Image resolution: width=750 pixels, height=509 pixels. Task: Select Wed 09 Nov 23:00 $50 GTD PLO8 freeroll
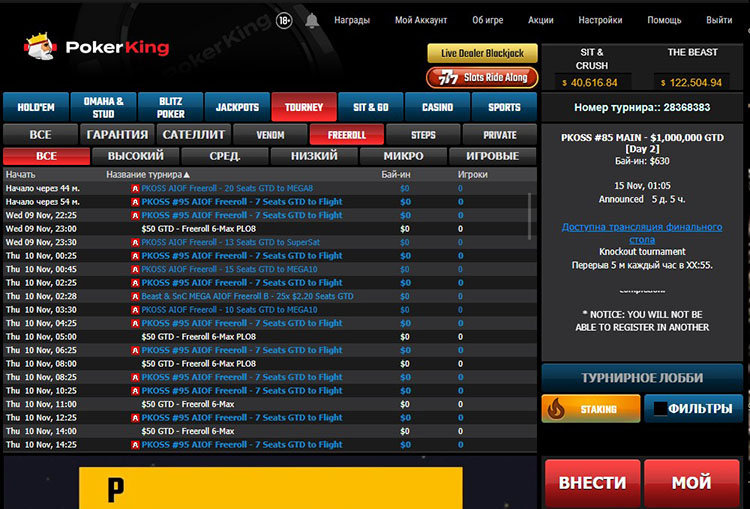(270, 229)
